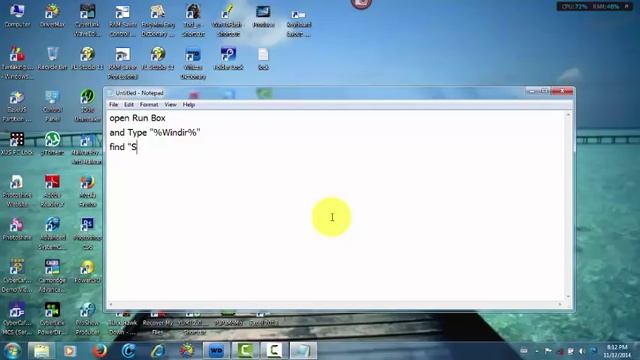Click the Notepad taskbar button
Image resolution: width=640 pixels, height=360 pixels.
[x=303, y=351]
